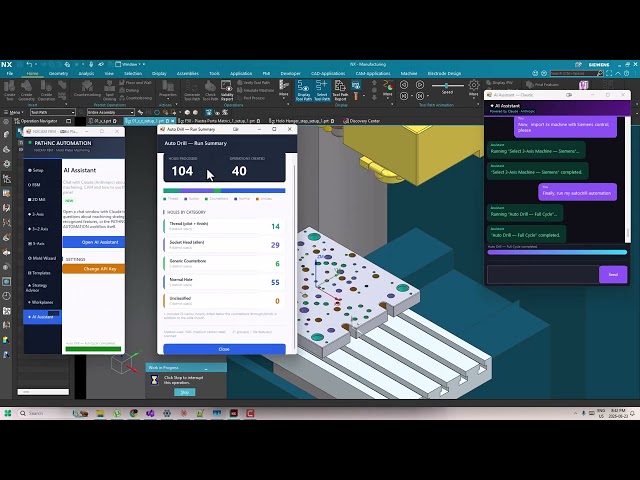Viewport: 640px width, 480px height.
Task: Open the Windows Start menu
Action: pos(8,413)
